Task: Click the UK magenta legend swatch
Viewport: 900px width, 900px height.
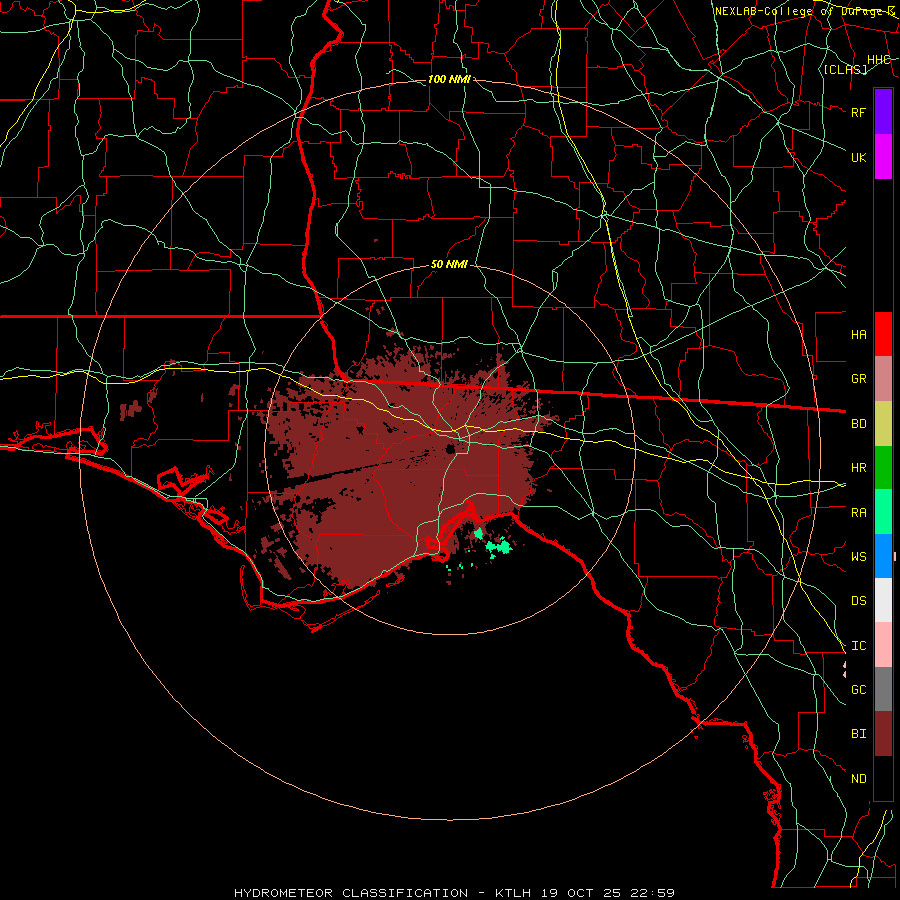Action: 883,157
